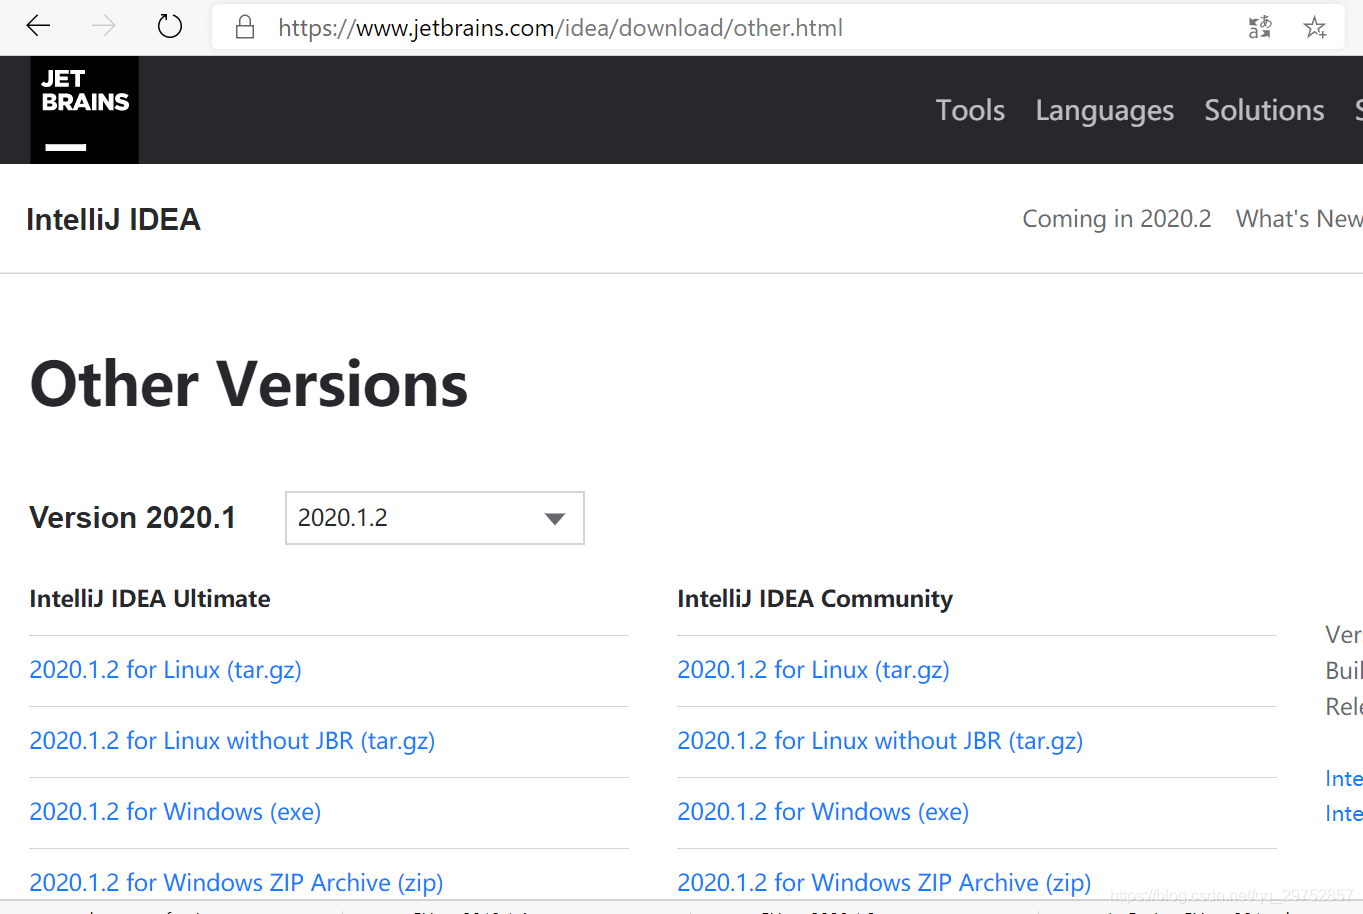Download Community 2020.1.2 Linux without JBR
The height and width of the screenshot is (914, 1363).
pyautogui.click(x=880, y=741)
